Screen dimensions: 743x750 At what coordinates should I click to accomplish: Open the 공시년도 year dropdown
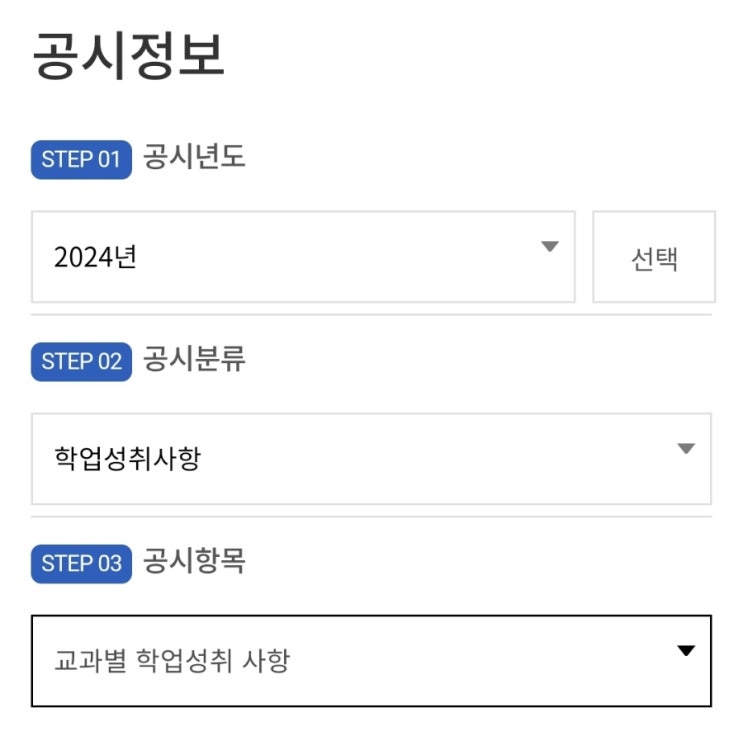[x=303, y=257]
